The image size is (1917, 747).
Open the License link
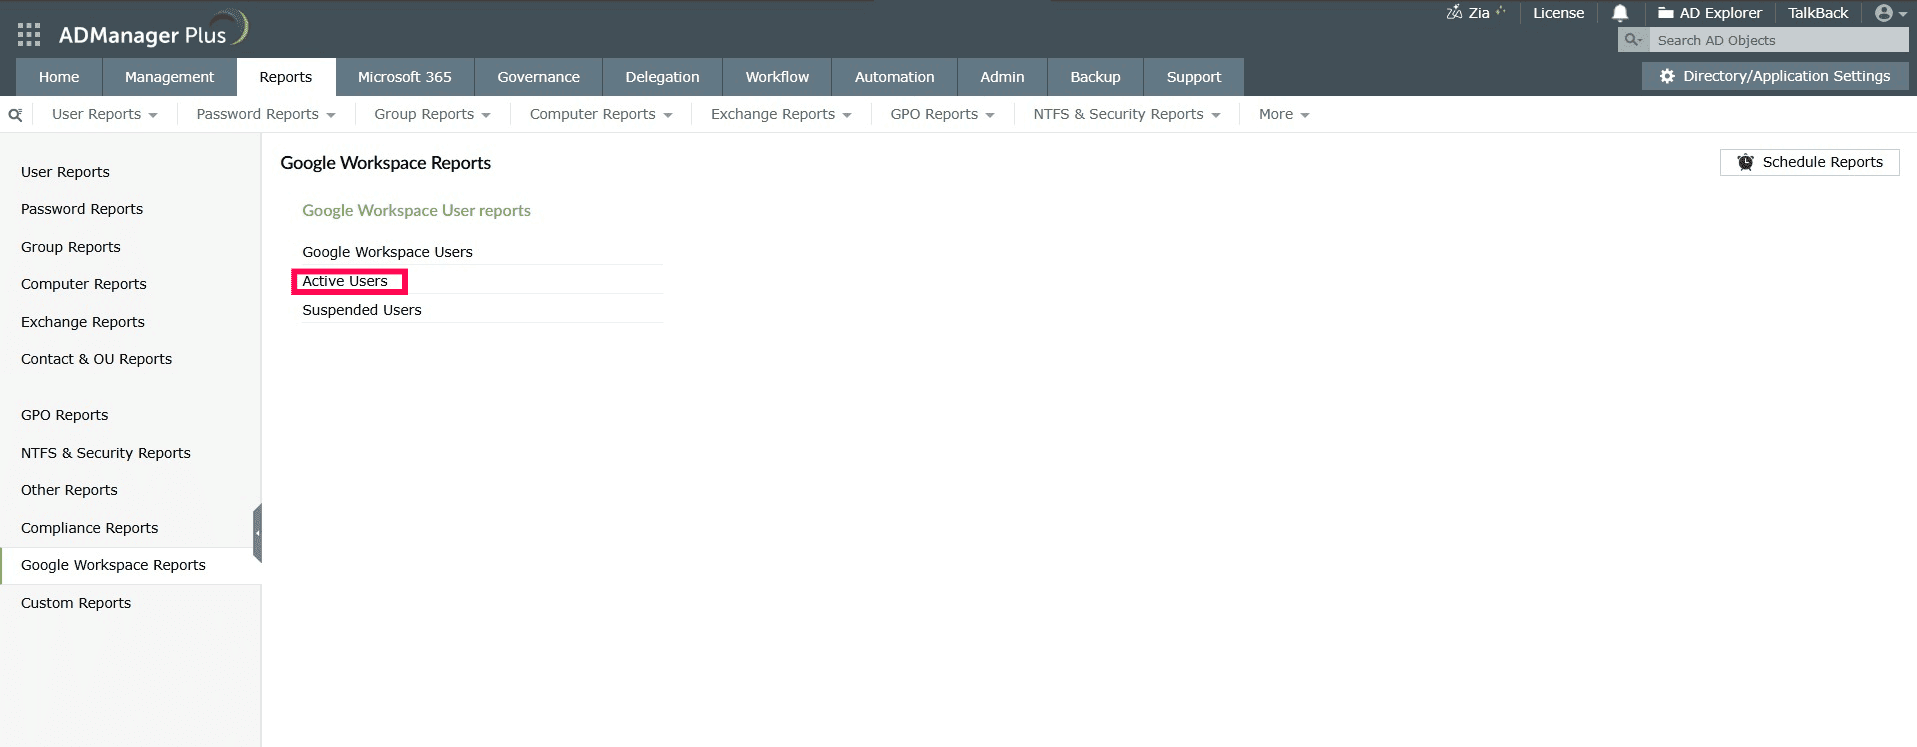pos(1558,13)
